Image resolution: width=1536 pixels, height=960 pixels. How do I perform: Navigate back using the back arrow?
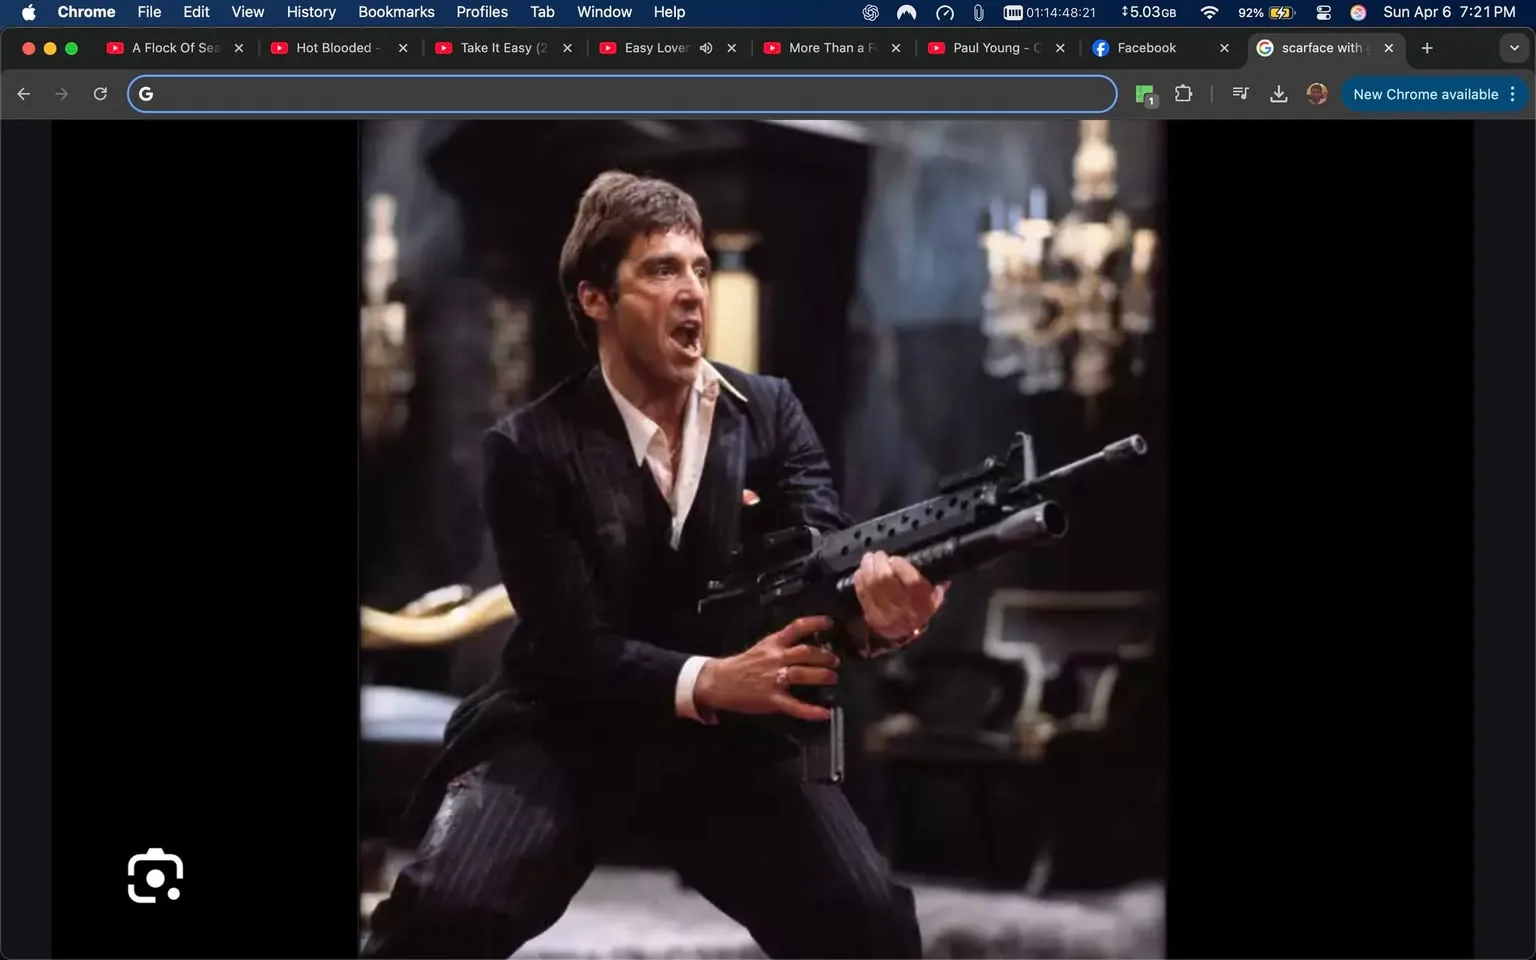coord(23,93)
